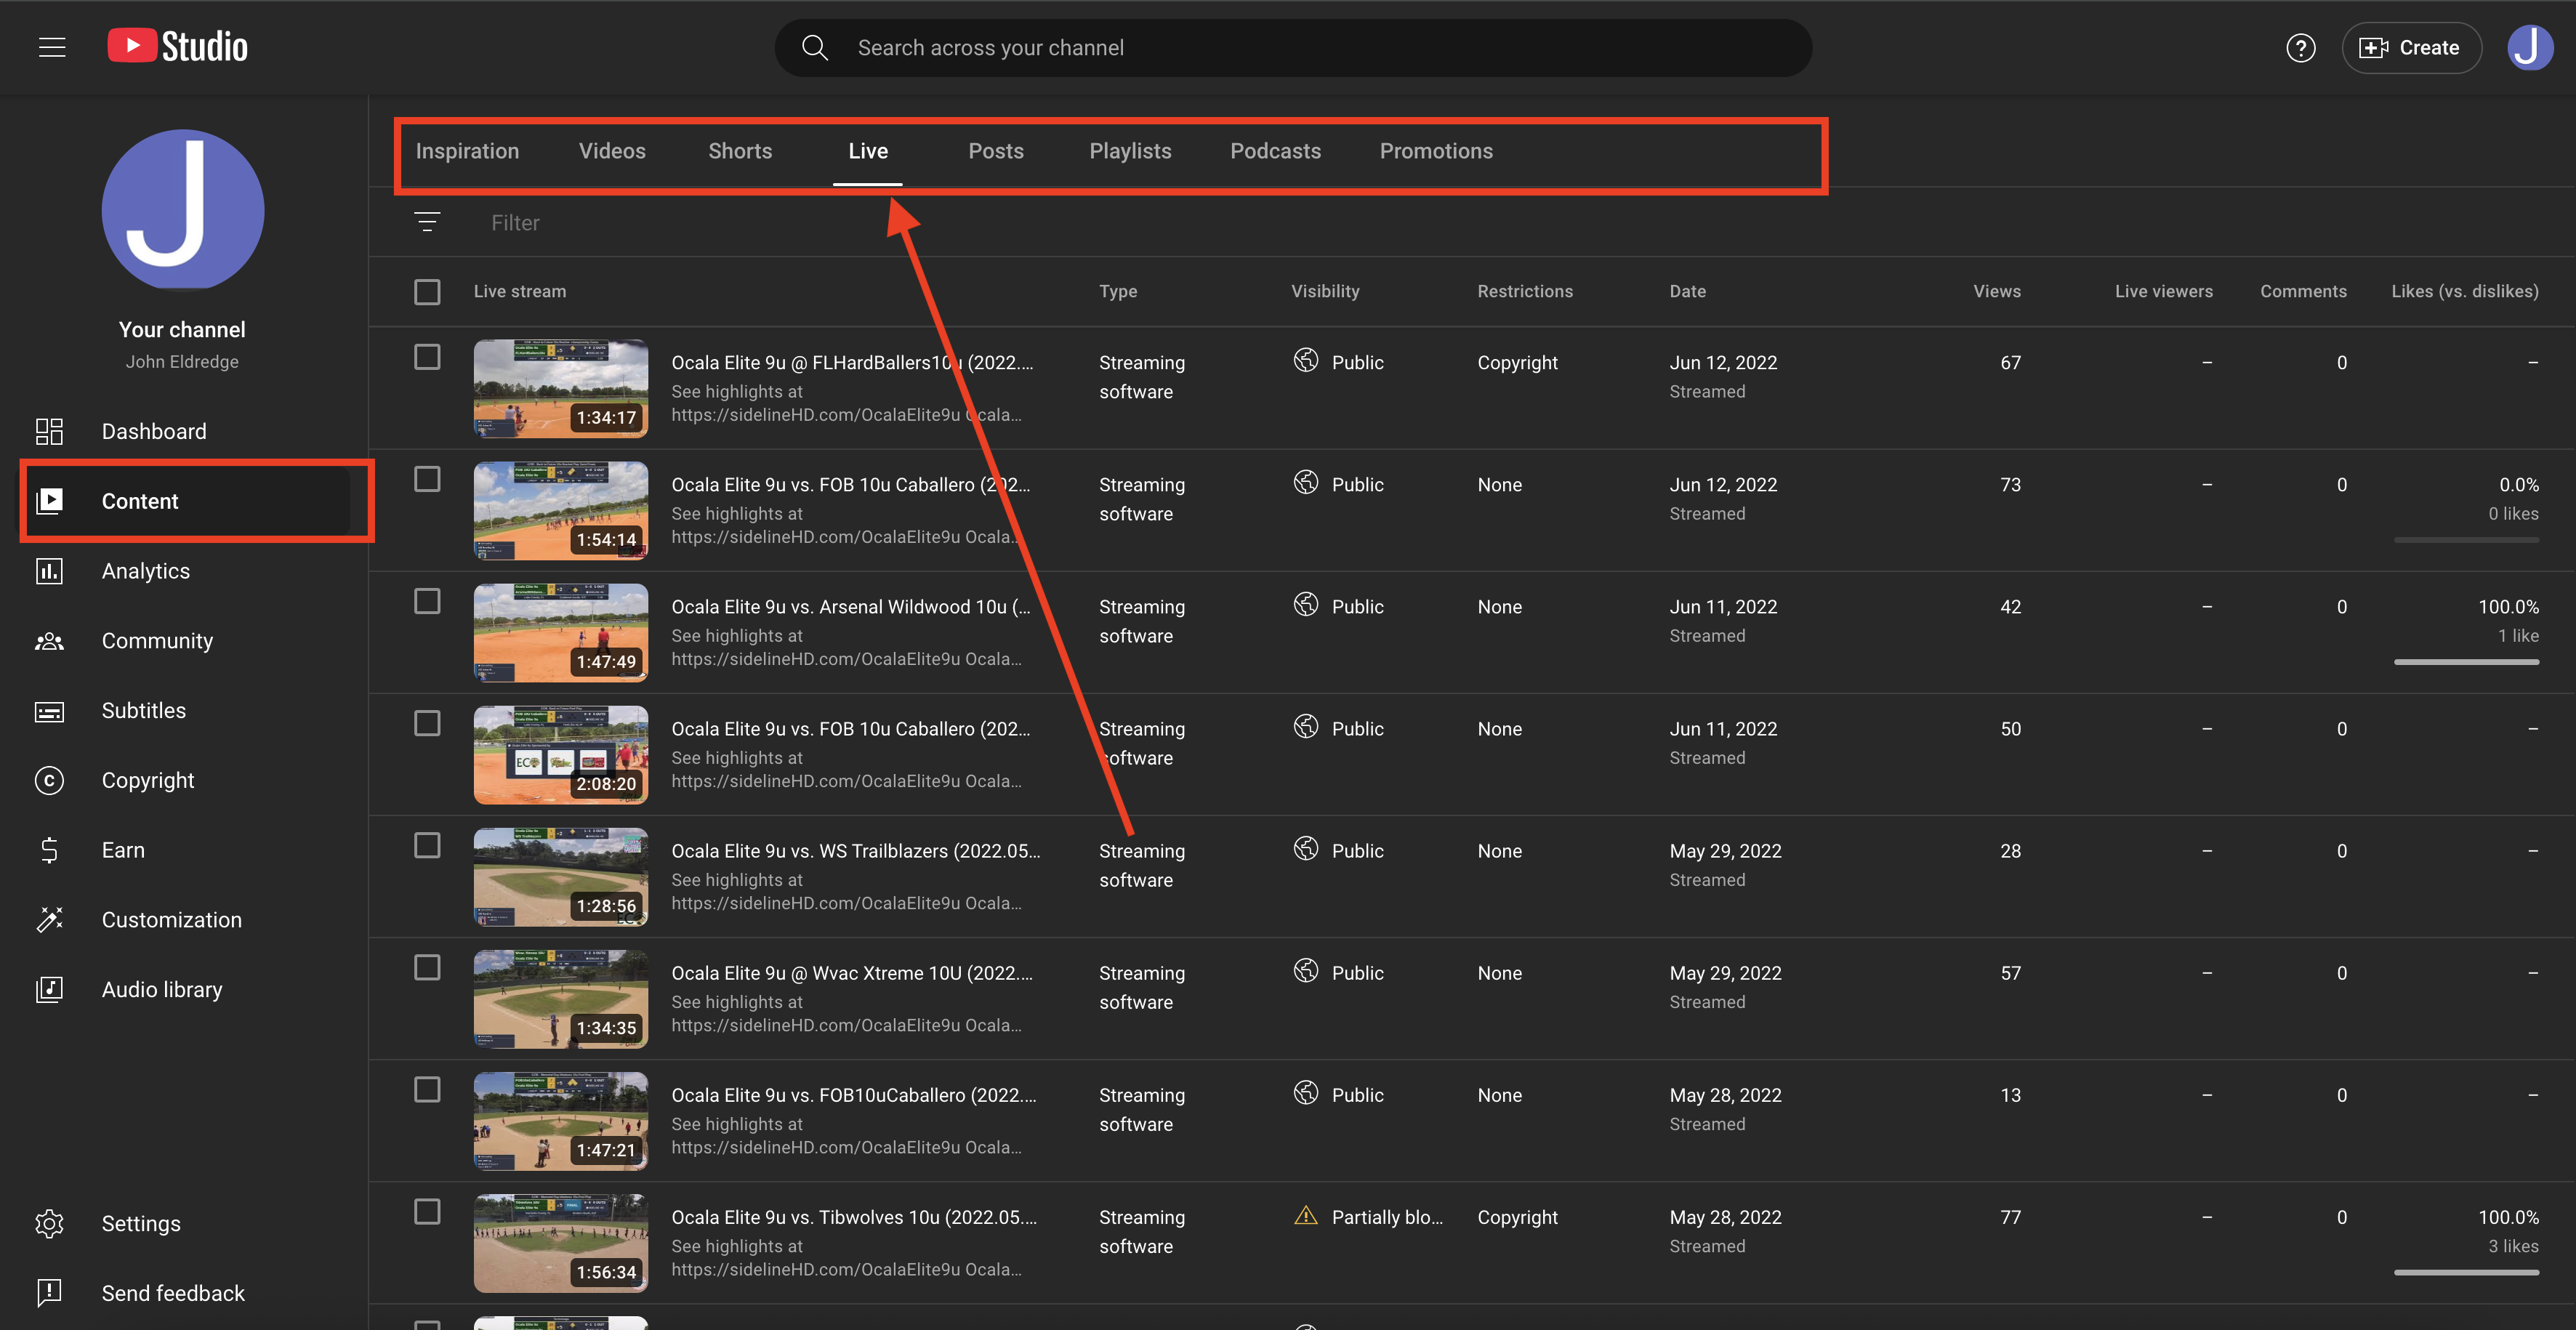Click the 0.0% like ratio bar for the 1:54:14 FOB Caballero stream

[x=2466, y=539]
